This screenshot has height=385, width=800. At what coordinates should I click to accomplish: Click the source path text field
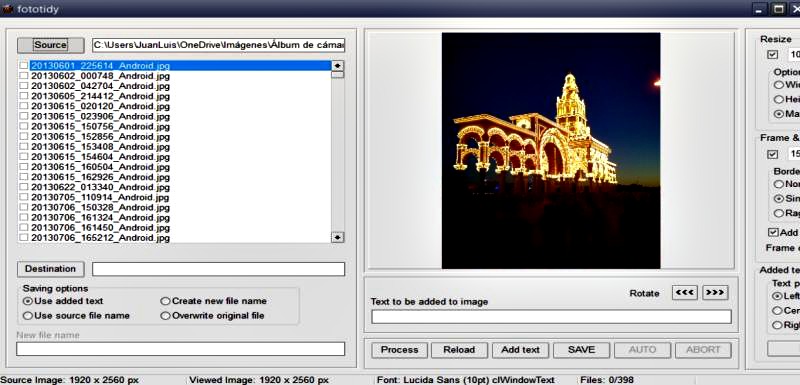click(x=218, y=45)
